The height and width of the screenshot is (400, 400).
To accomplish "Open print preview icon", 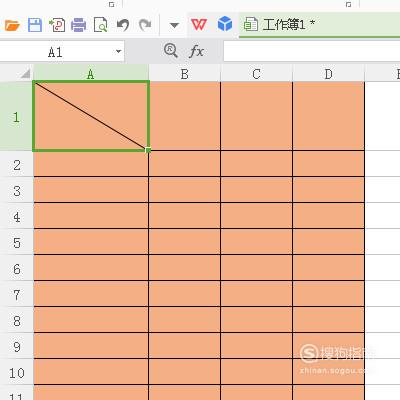I will [x=100, y=25].
